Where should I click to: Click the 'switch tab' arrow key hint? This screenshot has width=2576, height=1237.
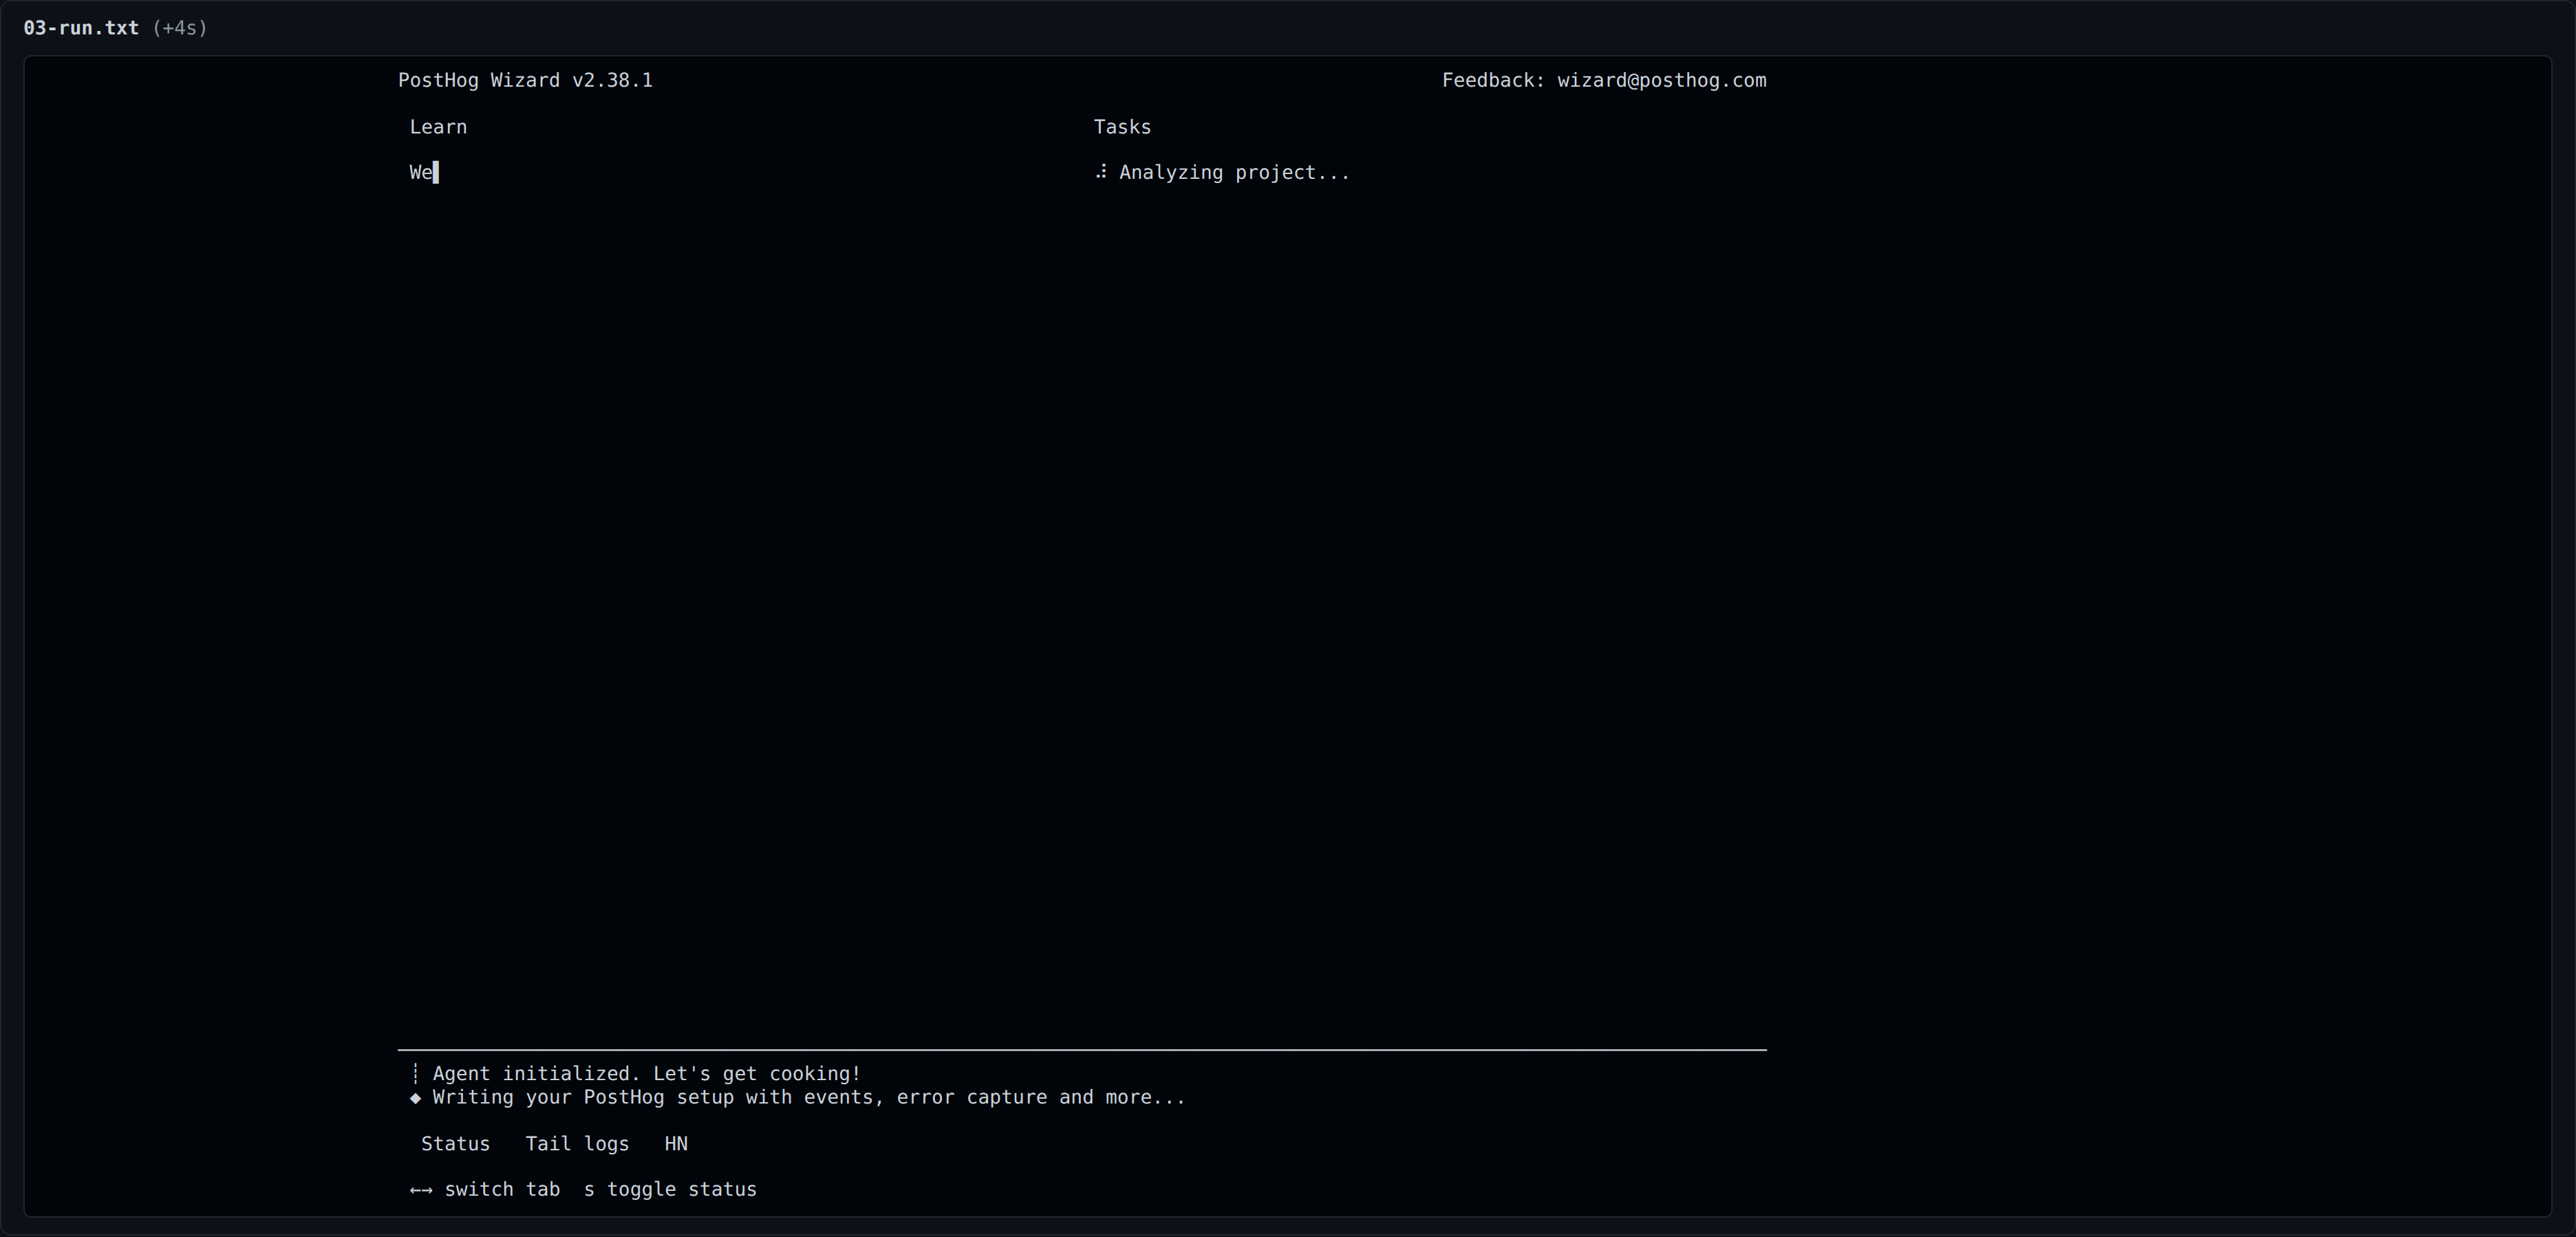click(485, 1189)
